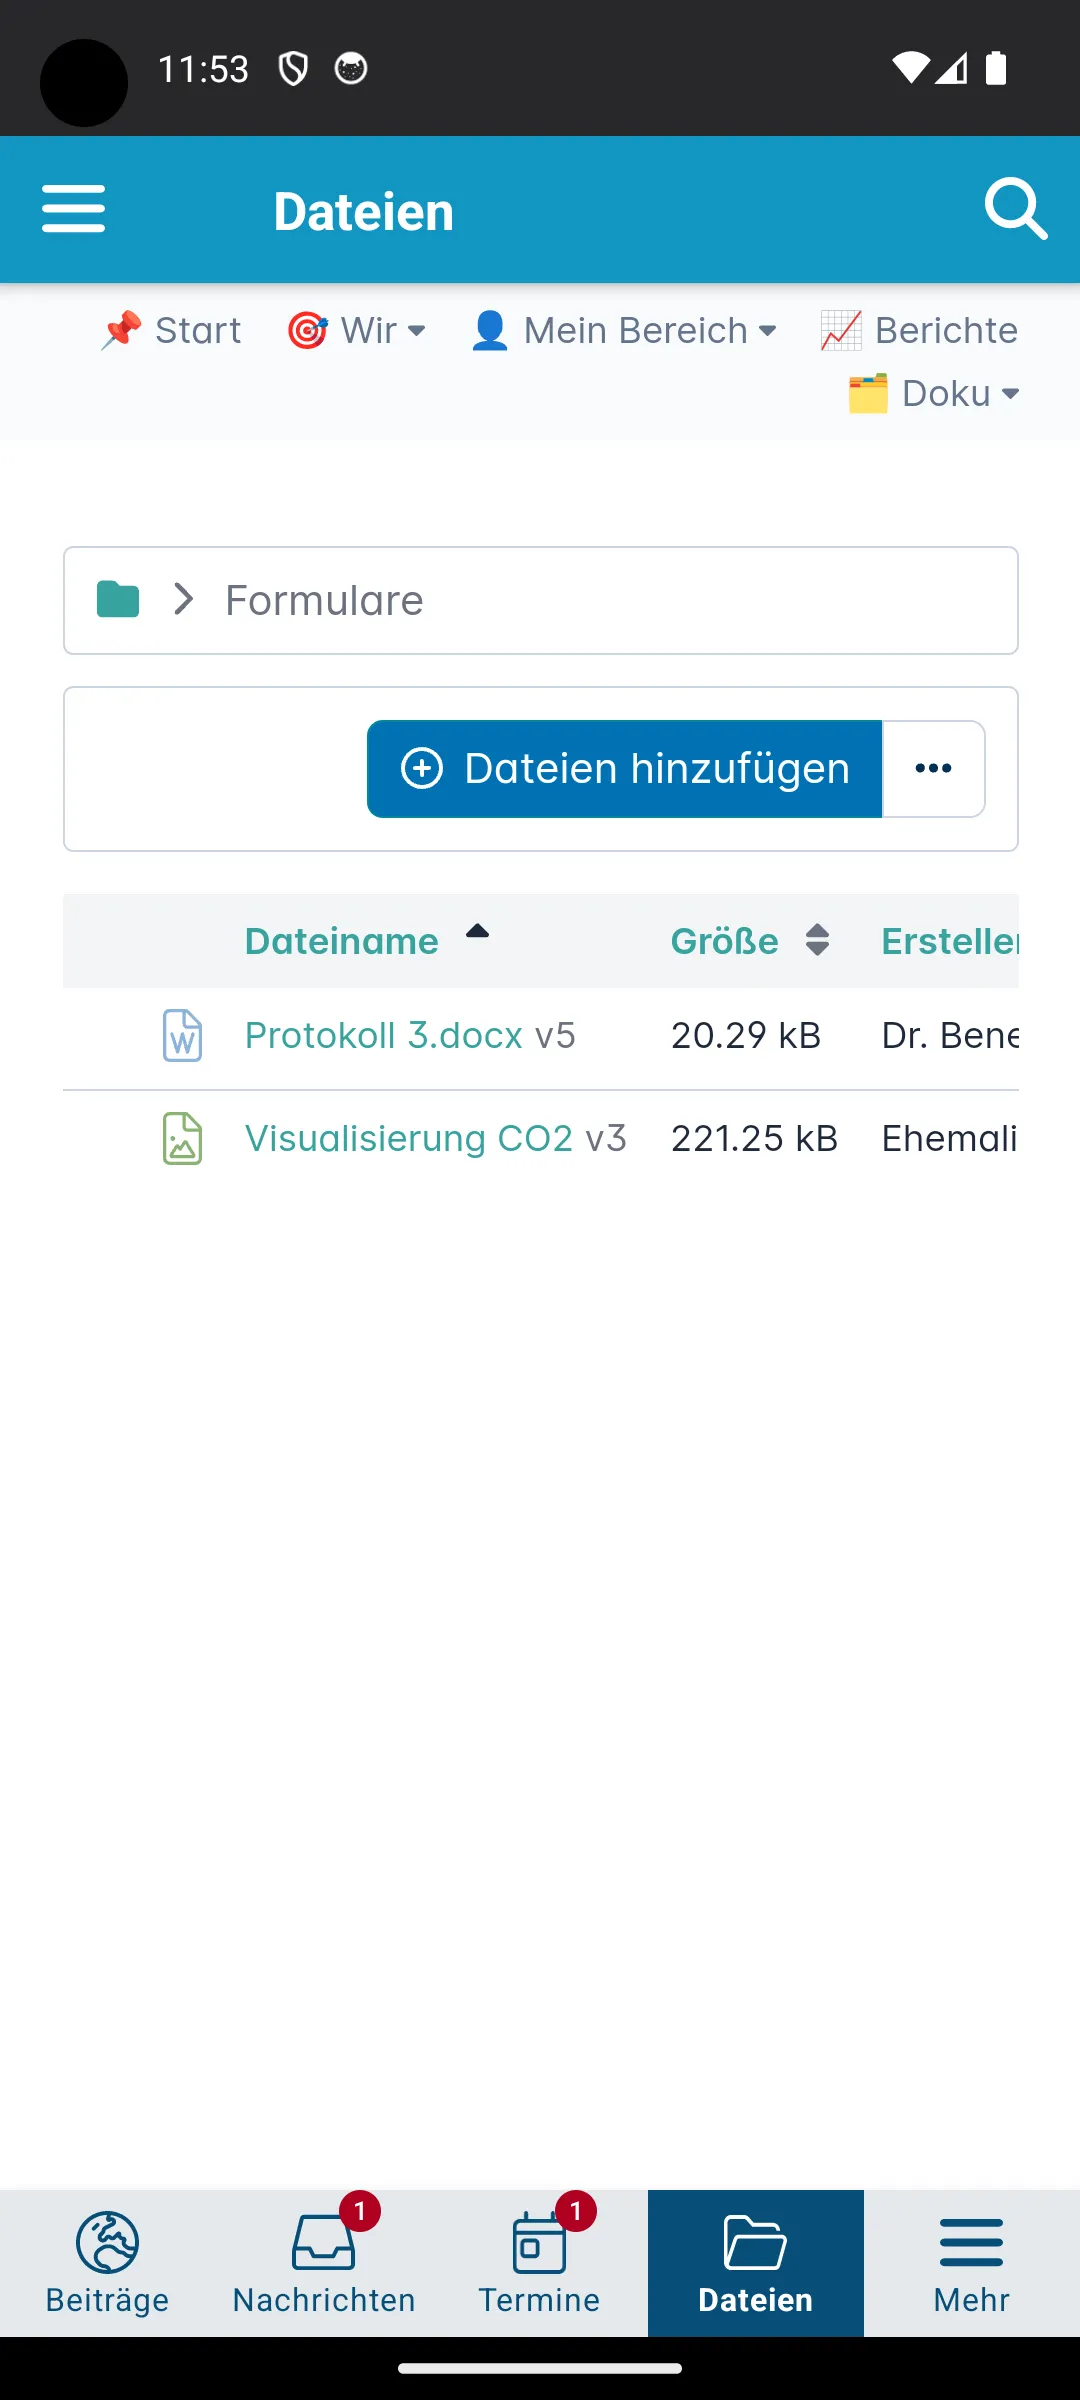Select the Dateien bottom tab
This screenshot has height=2400, width=1080.
coord(756,2263)
